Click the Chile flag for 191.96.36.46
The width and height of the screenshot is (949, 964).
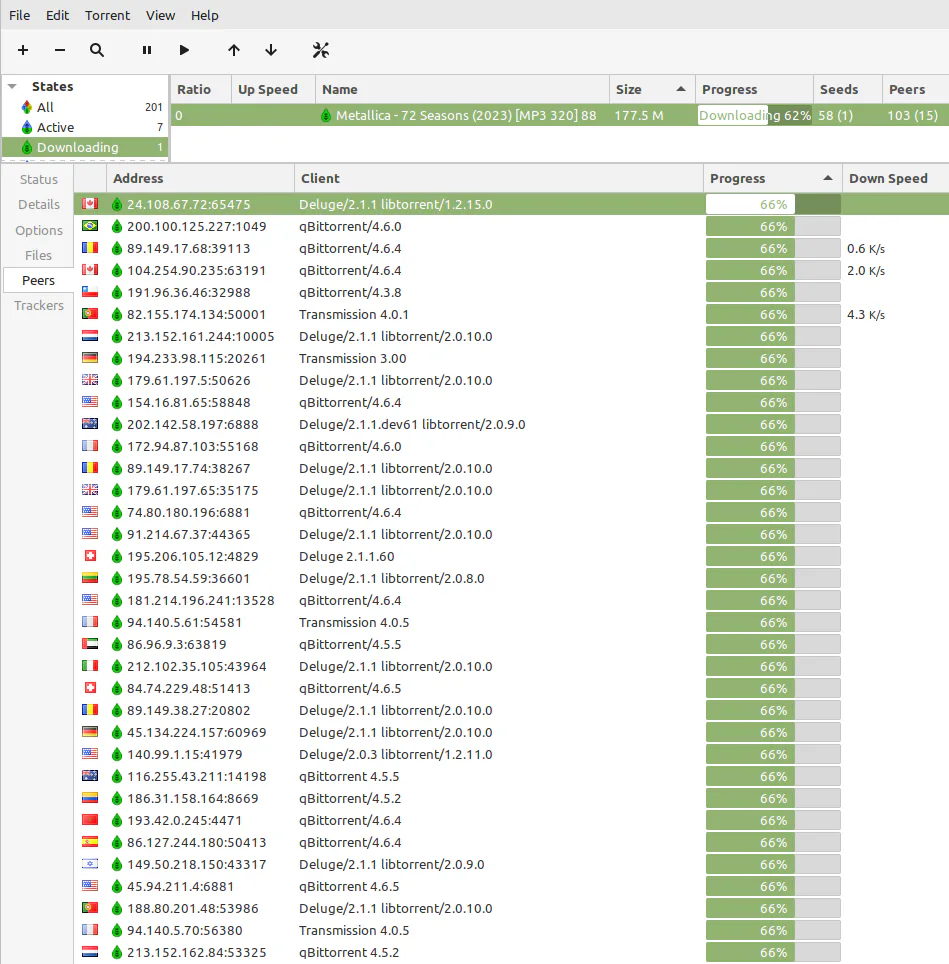coord(90,292)
